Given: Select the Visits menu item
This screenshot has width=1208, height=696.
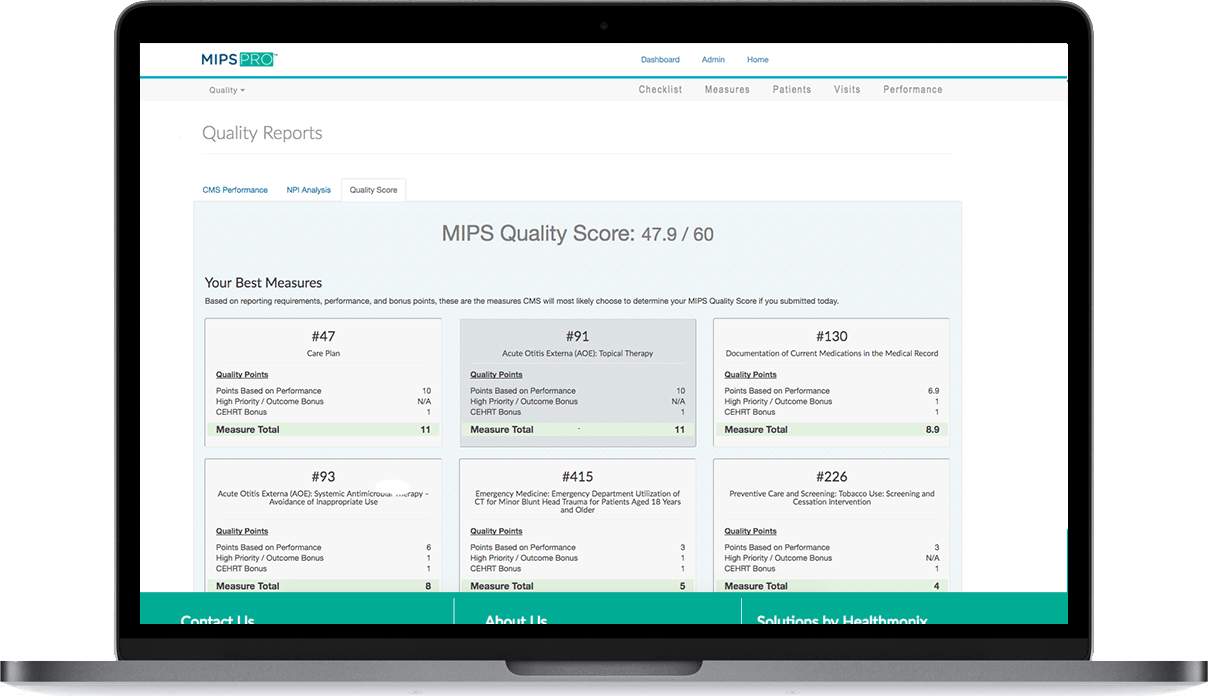Looking at the screenshot, I should pyautogui.click(x=847, y=90).
